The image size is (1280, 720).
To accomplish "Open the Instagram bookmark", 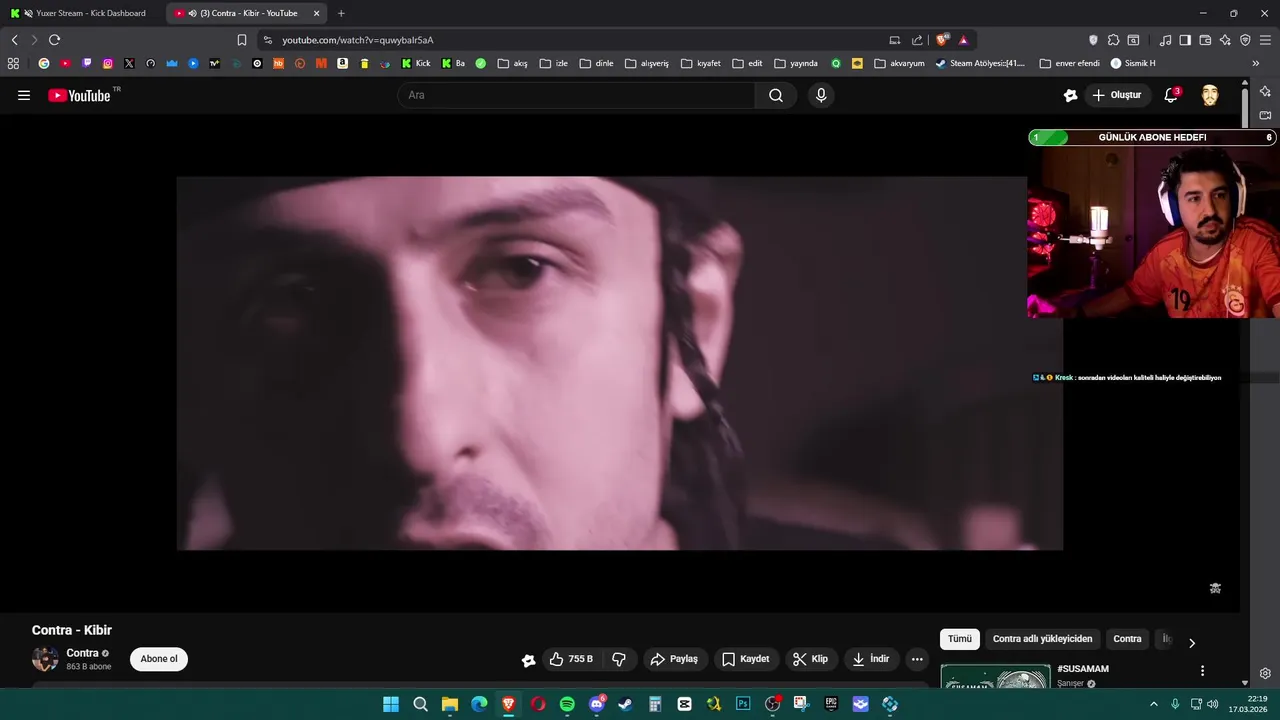I will pos(108,63).
